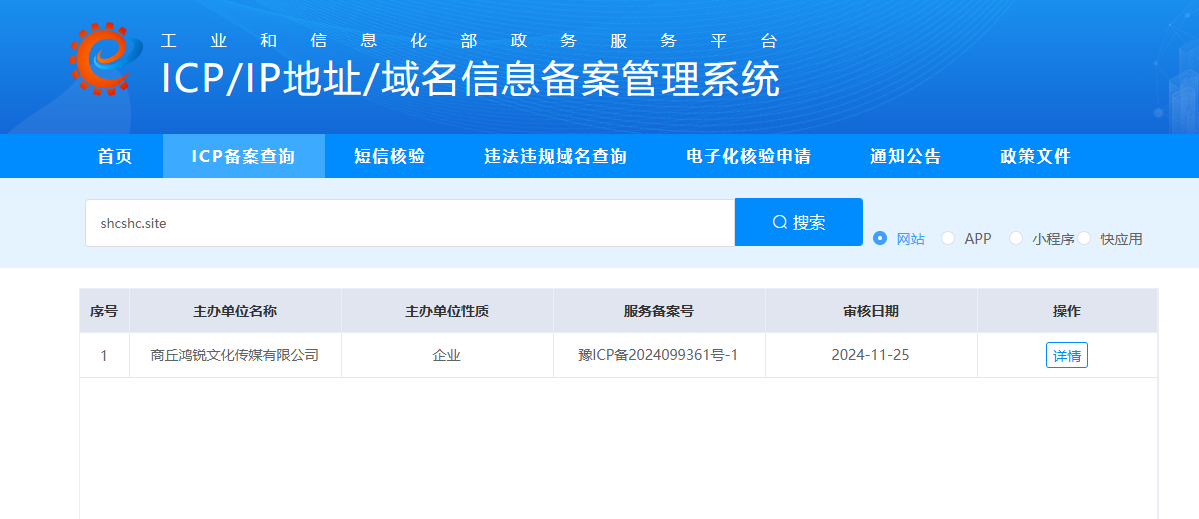Click the 搜索 search button
The image size is (1199, 519).
point(799,222)
